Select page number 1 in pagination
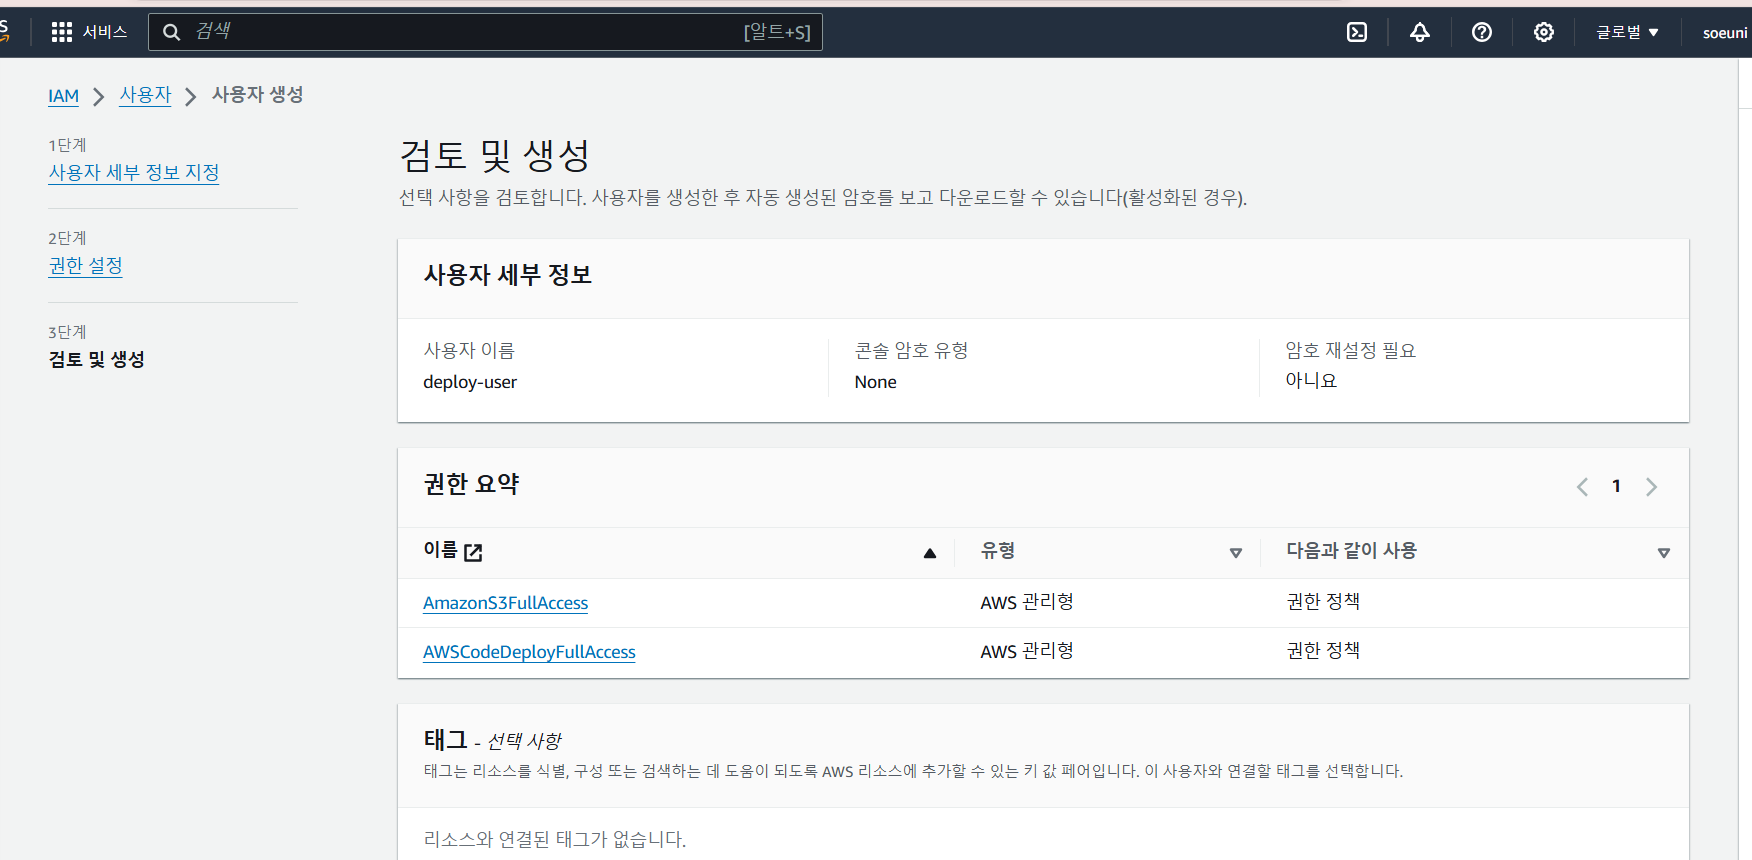 point(1616,486)
